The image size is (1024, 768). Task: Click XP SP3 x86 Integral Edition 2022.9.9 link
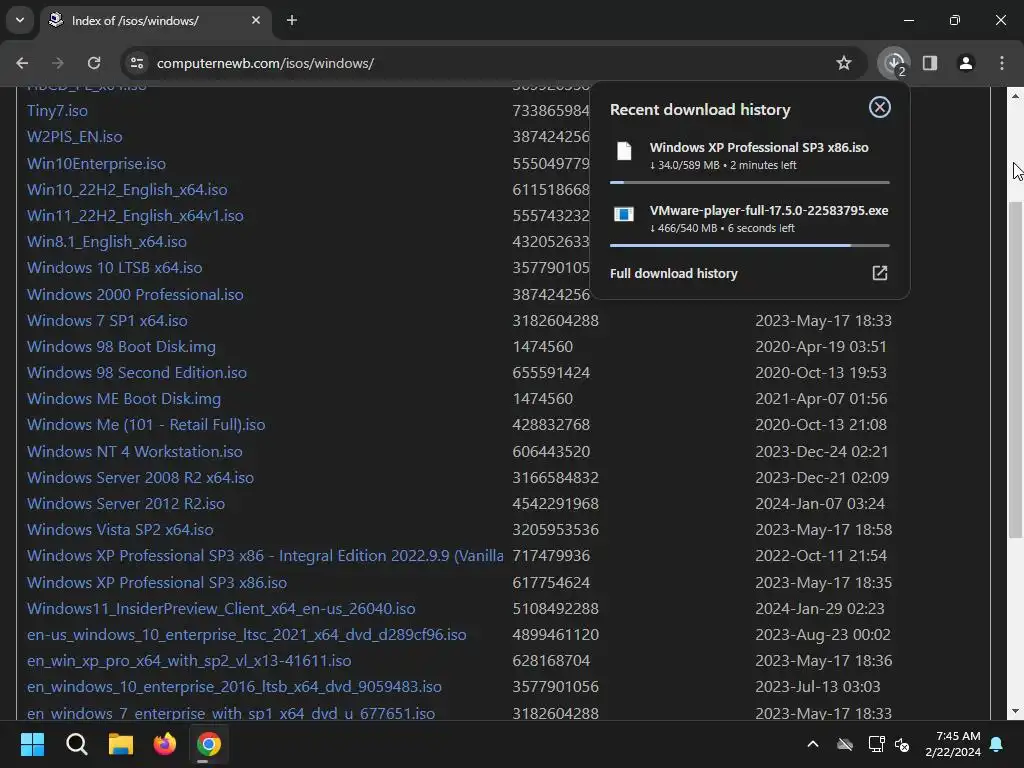click(x=264, y=556)
